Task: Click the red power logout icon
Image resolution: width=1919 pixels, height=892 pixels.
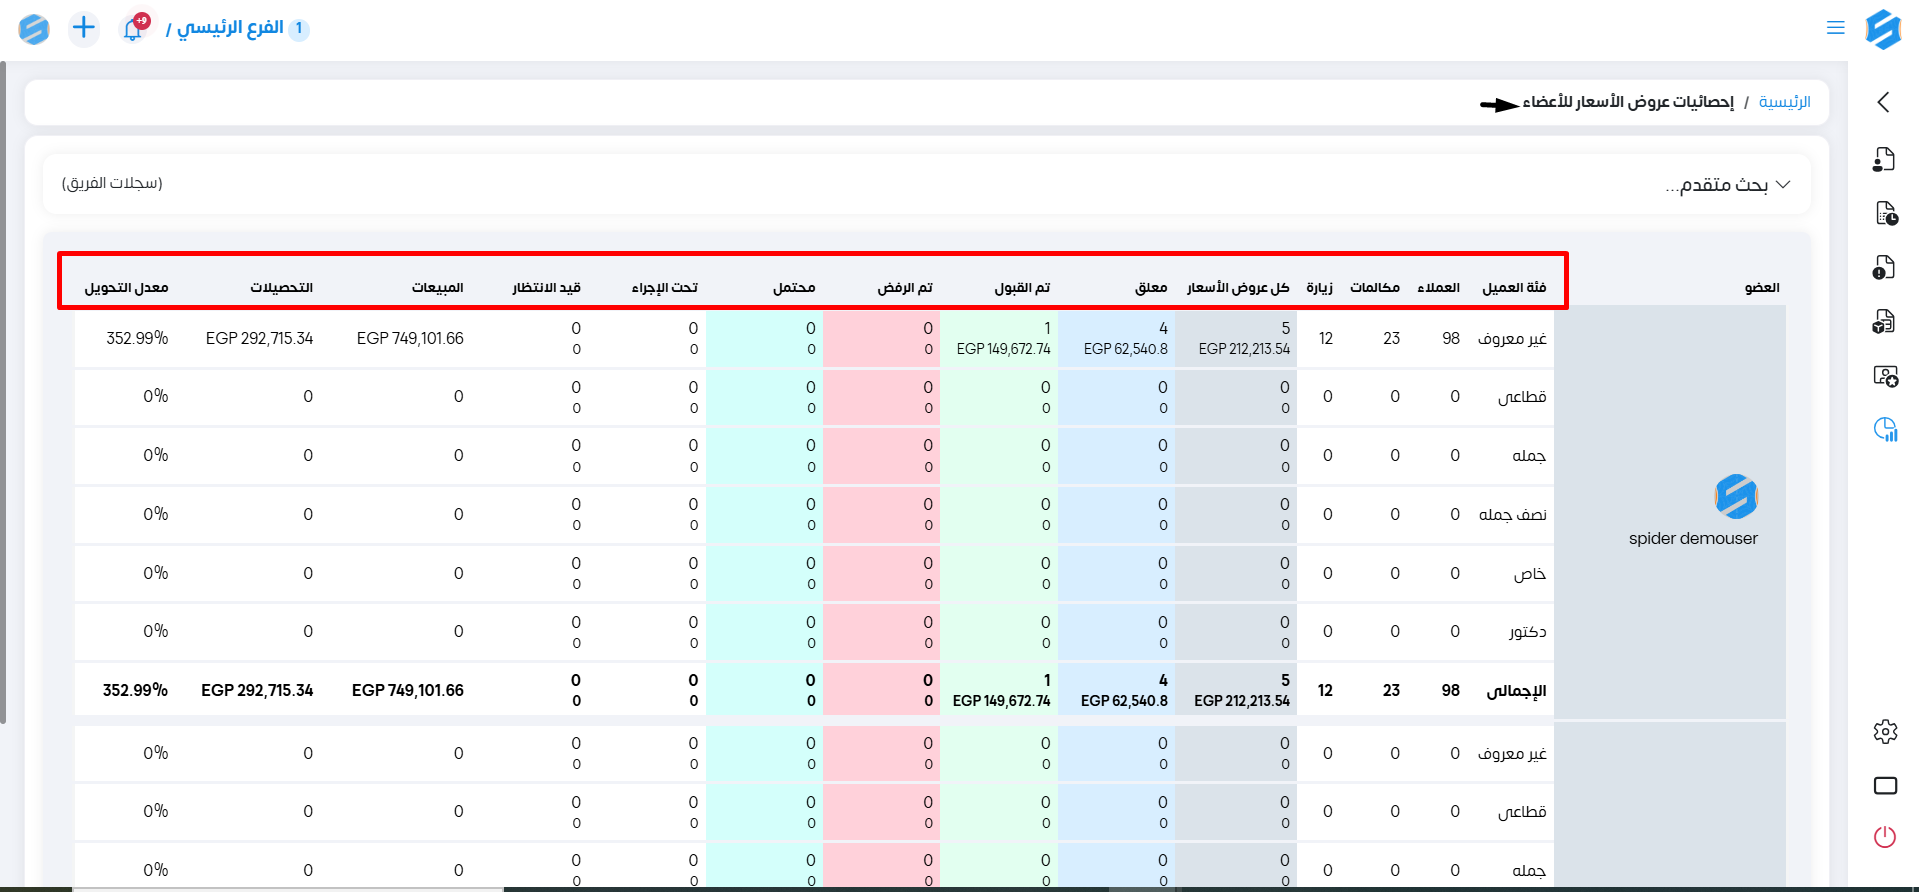Action: (1885, 837)
